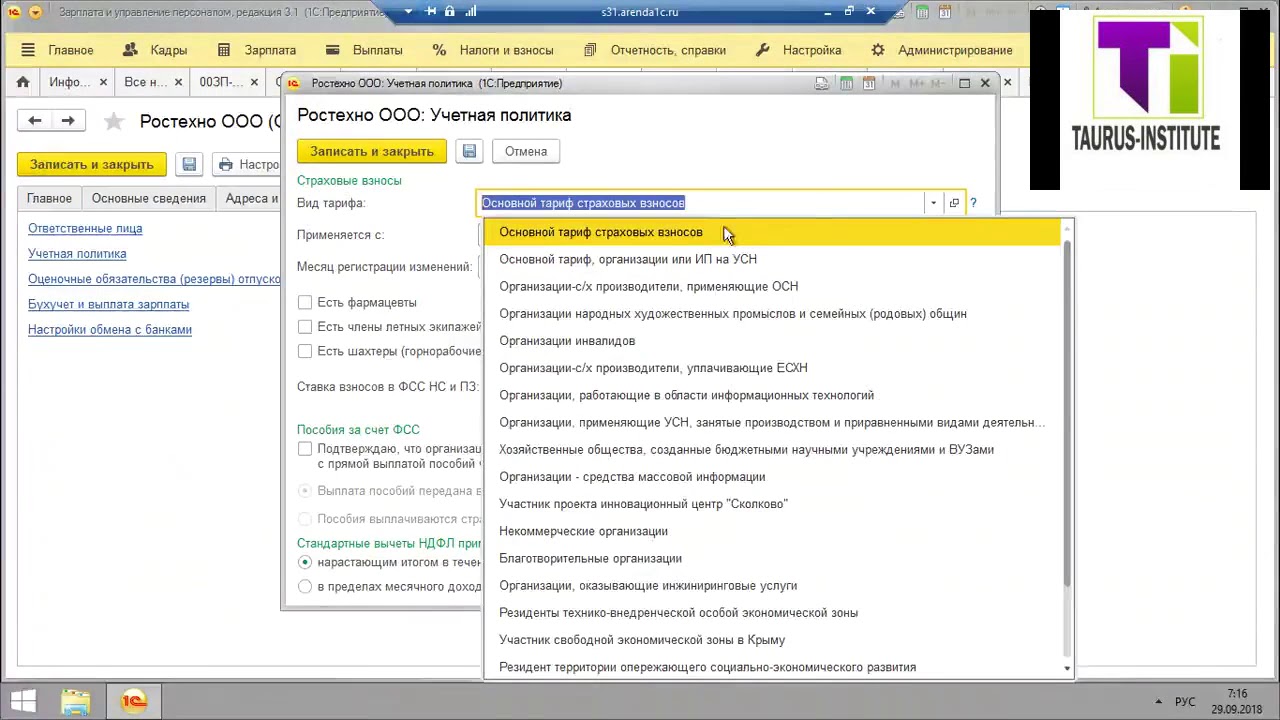Click the Отмена button
The width and height of the screenshot is (1280, 720).
click(x=526, y=151)
